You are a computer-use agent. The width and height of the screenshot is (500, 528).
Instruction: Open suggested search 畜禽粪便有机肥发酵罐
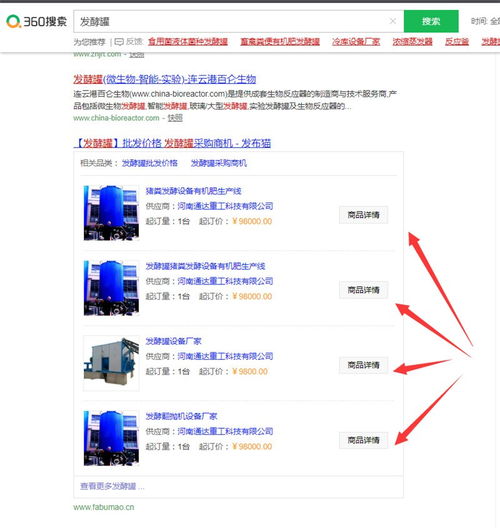280,42
